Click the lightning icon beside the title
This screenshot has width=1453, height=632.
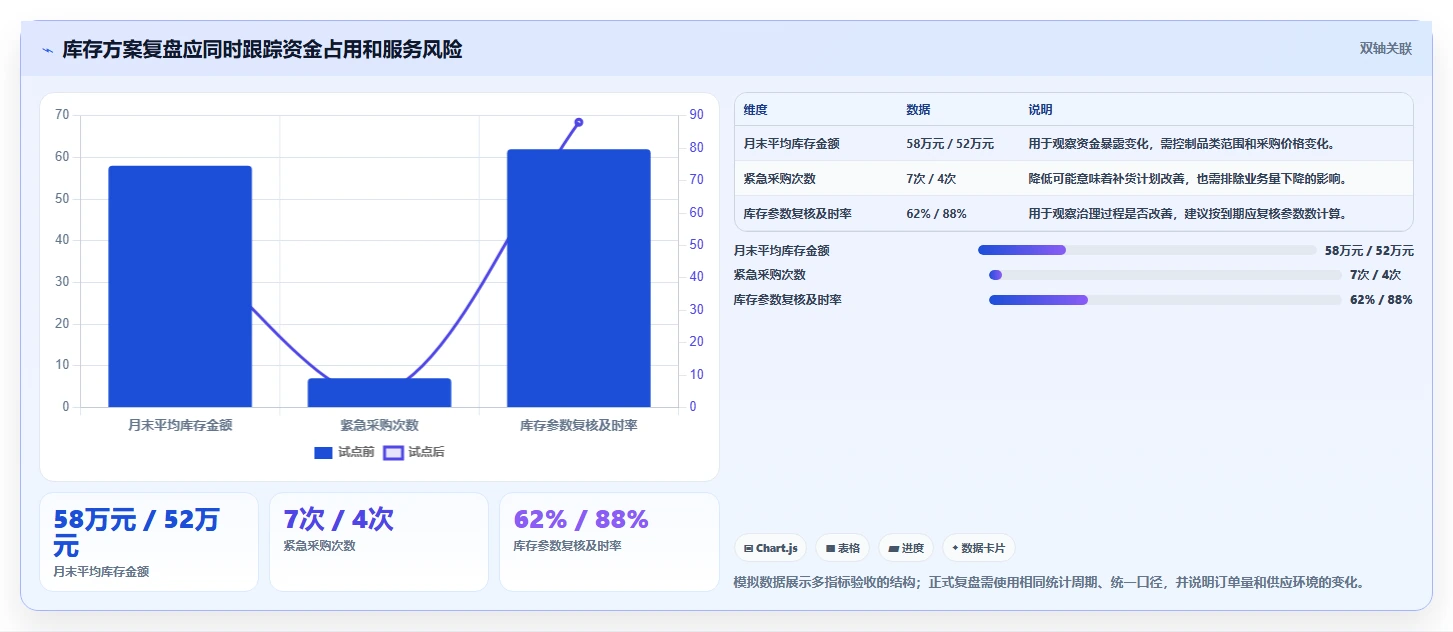tap(47, 50)
